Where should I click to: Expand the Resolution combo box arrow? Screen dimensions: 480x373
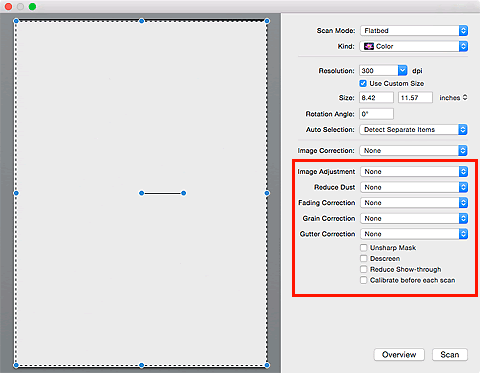pyautogui.click(x=402, y=70)
